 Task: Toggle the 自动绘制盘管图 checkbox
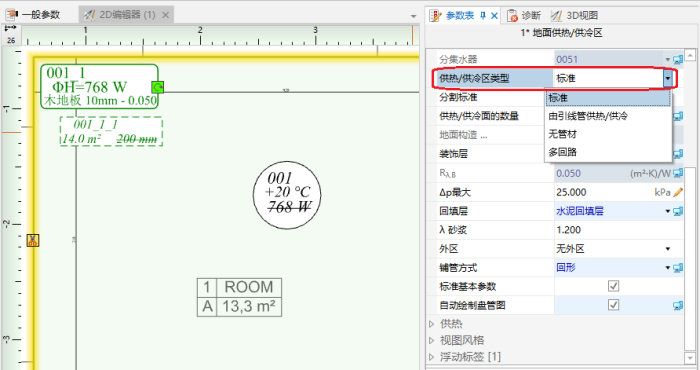point(613,305)
